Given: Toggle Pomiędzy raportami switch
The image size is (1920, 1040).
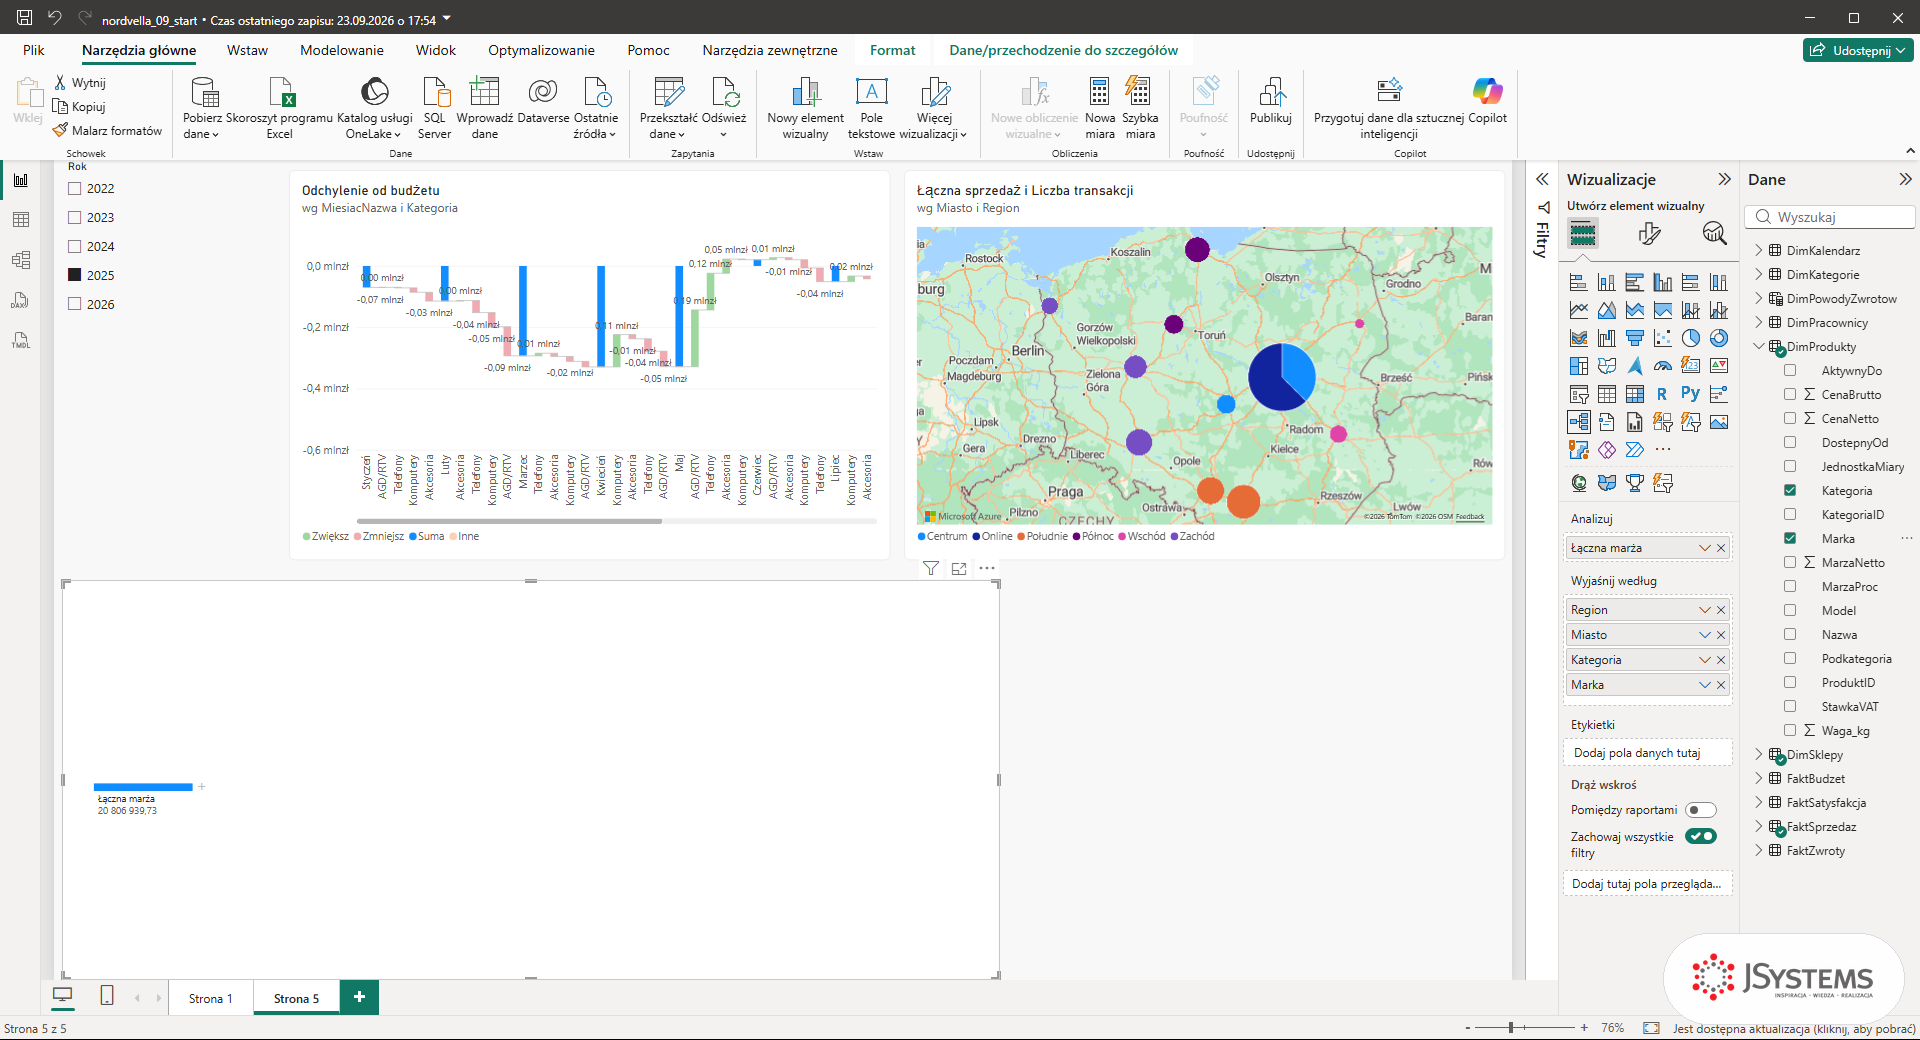Looking at the screenshot, I should pyautogui.click(x=1701, y=810).
